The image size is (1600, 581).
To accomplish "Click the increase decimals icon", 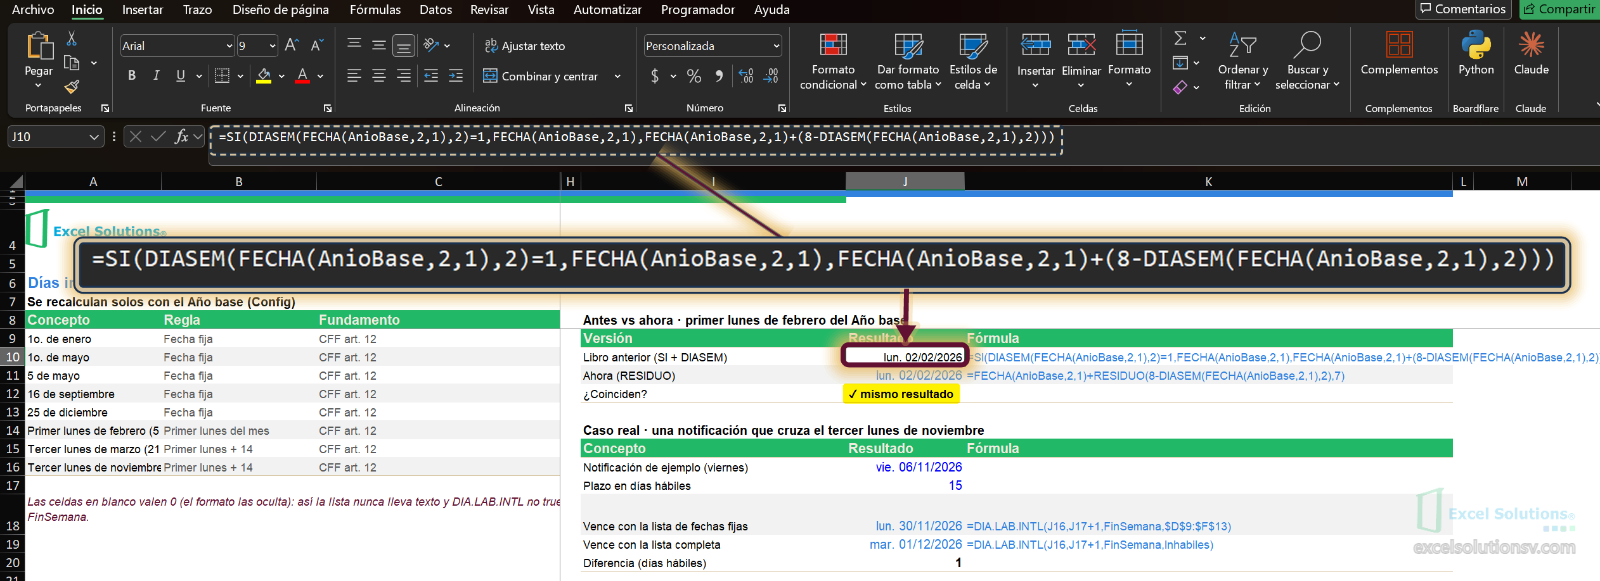I will coord(746,76).
